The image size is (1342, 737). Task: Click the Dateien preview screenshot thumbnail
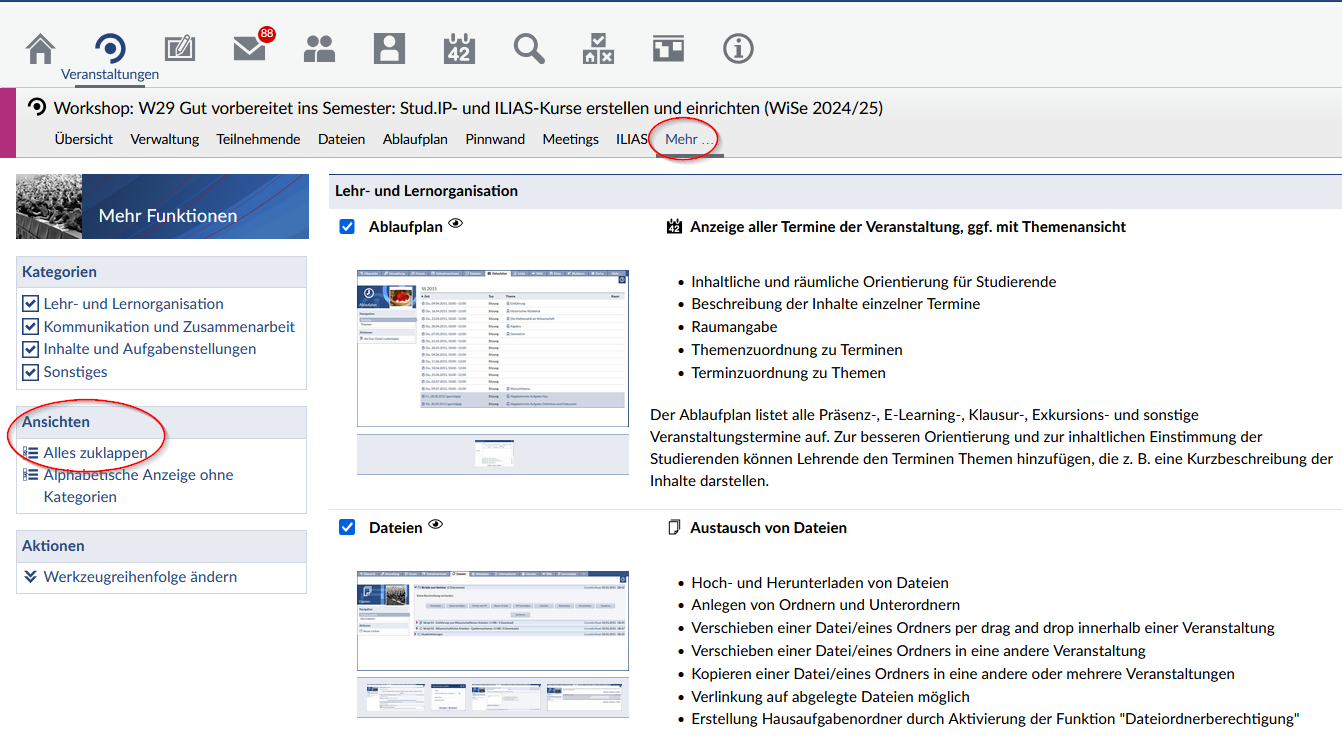coord(493,621)
